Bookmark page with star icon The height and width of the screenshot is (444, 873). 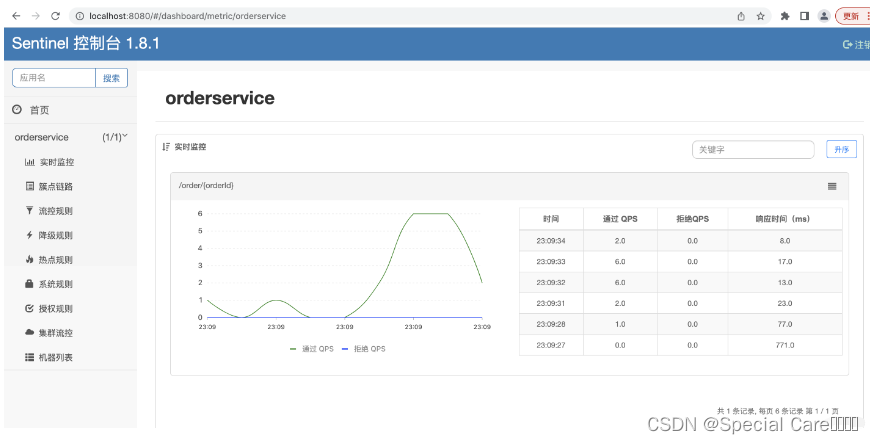pyautogui.click(x=761, y=16)
